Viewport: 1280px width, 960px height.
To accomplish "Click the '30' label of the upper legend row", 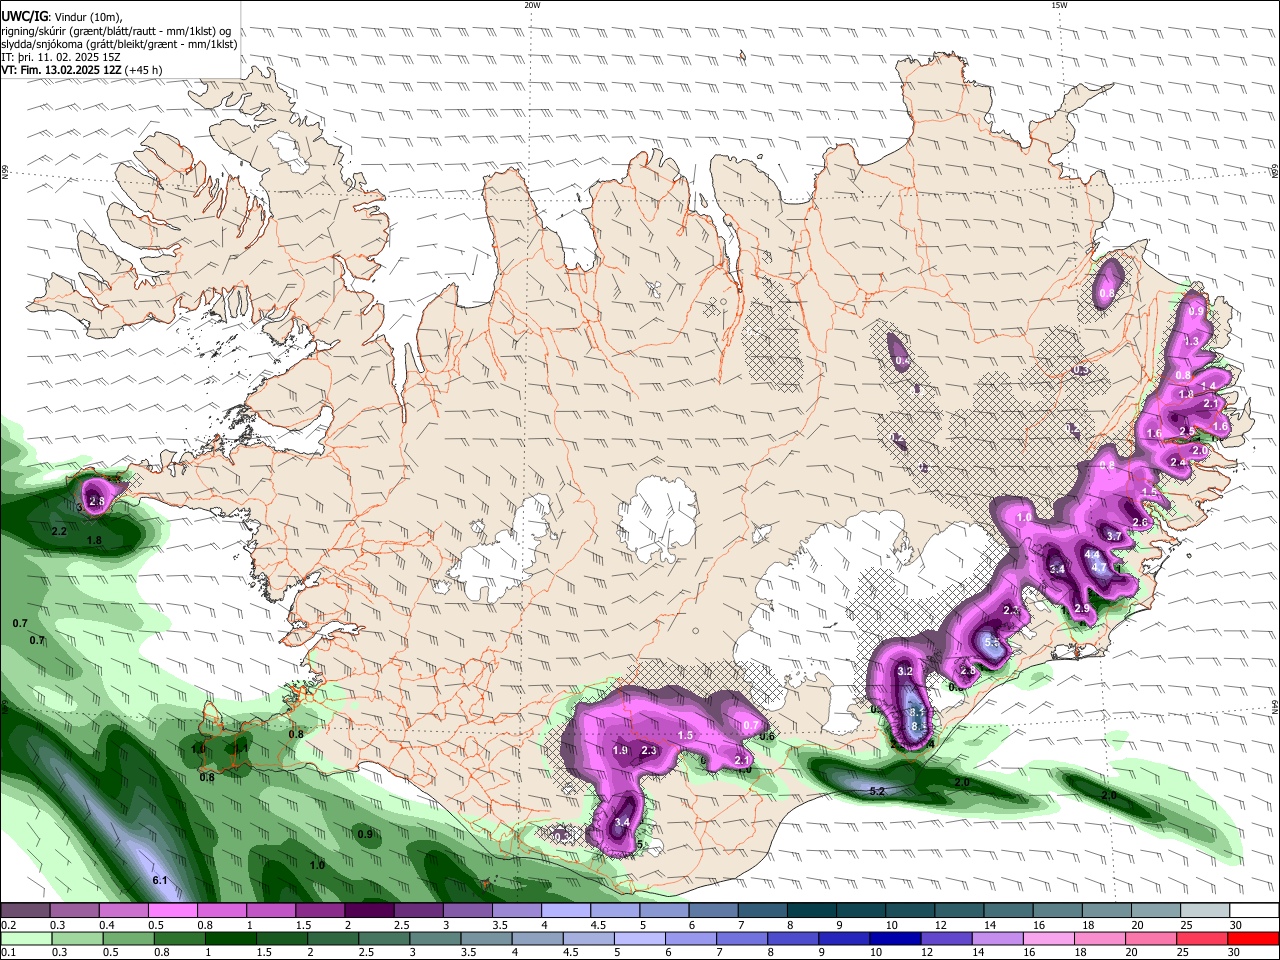I will pyautogui.click(x=1235, y=925).
